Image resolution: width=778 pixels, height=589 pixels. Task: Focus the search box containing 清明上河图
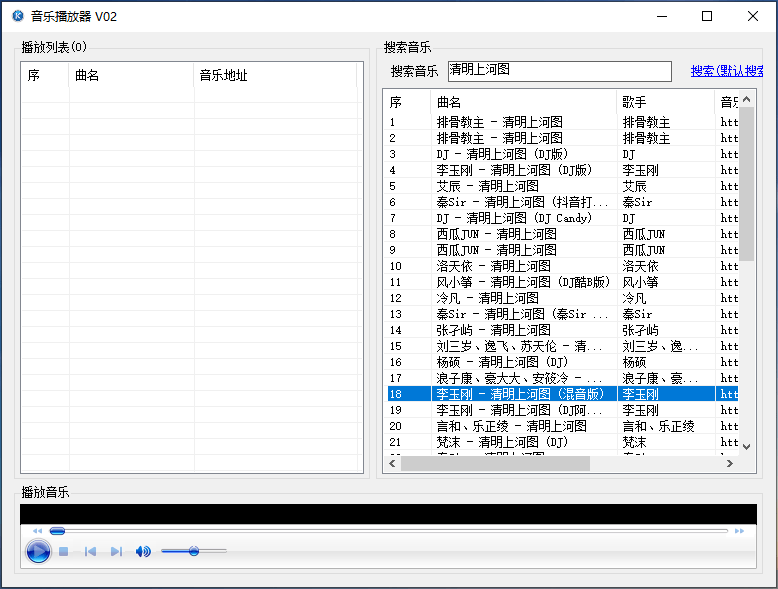tap(559, 71)
